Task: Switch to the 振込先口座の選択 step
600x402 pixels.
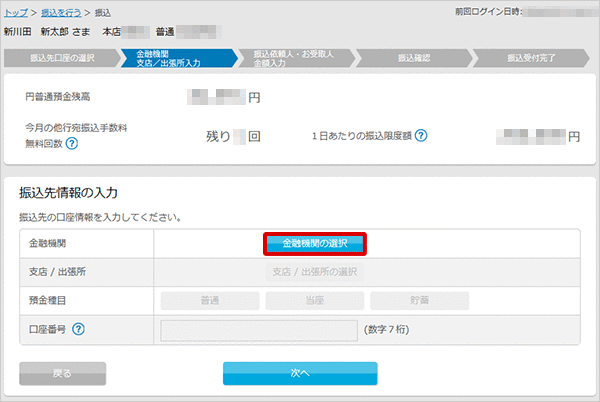Action: 62,58
